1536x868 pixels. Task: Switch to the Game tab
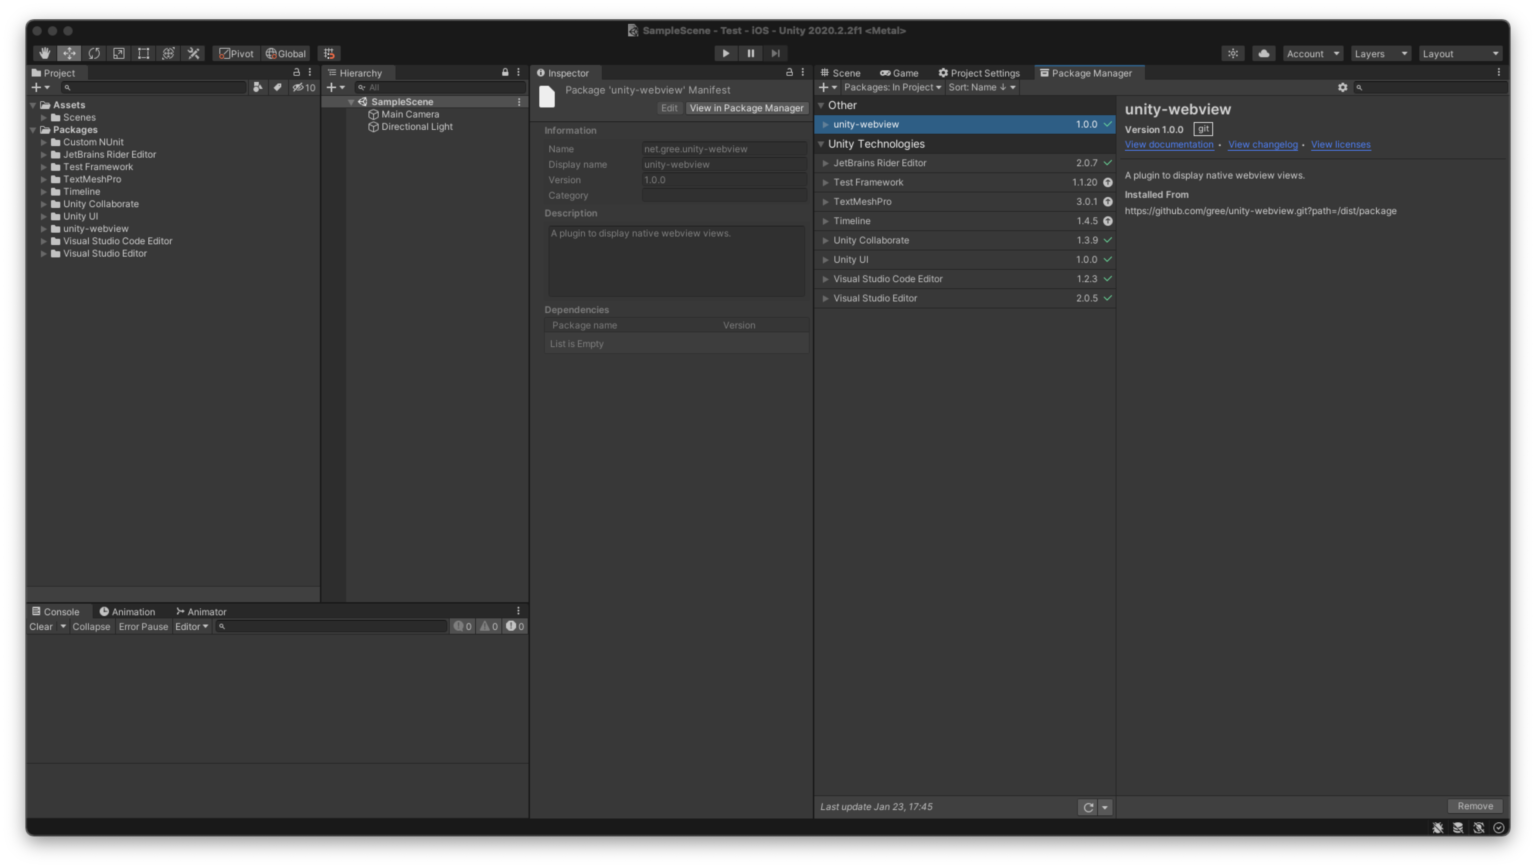898,72
